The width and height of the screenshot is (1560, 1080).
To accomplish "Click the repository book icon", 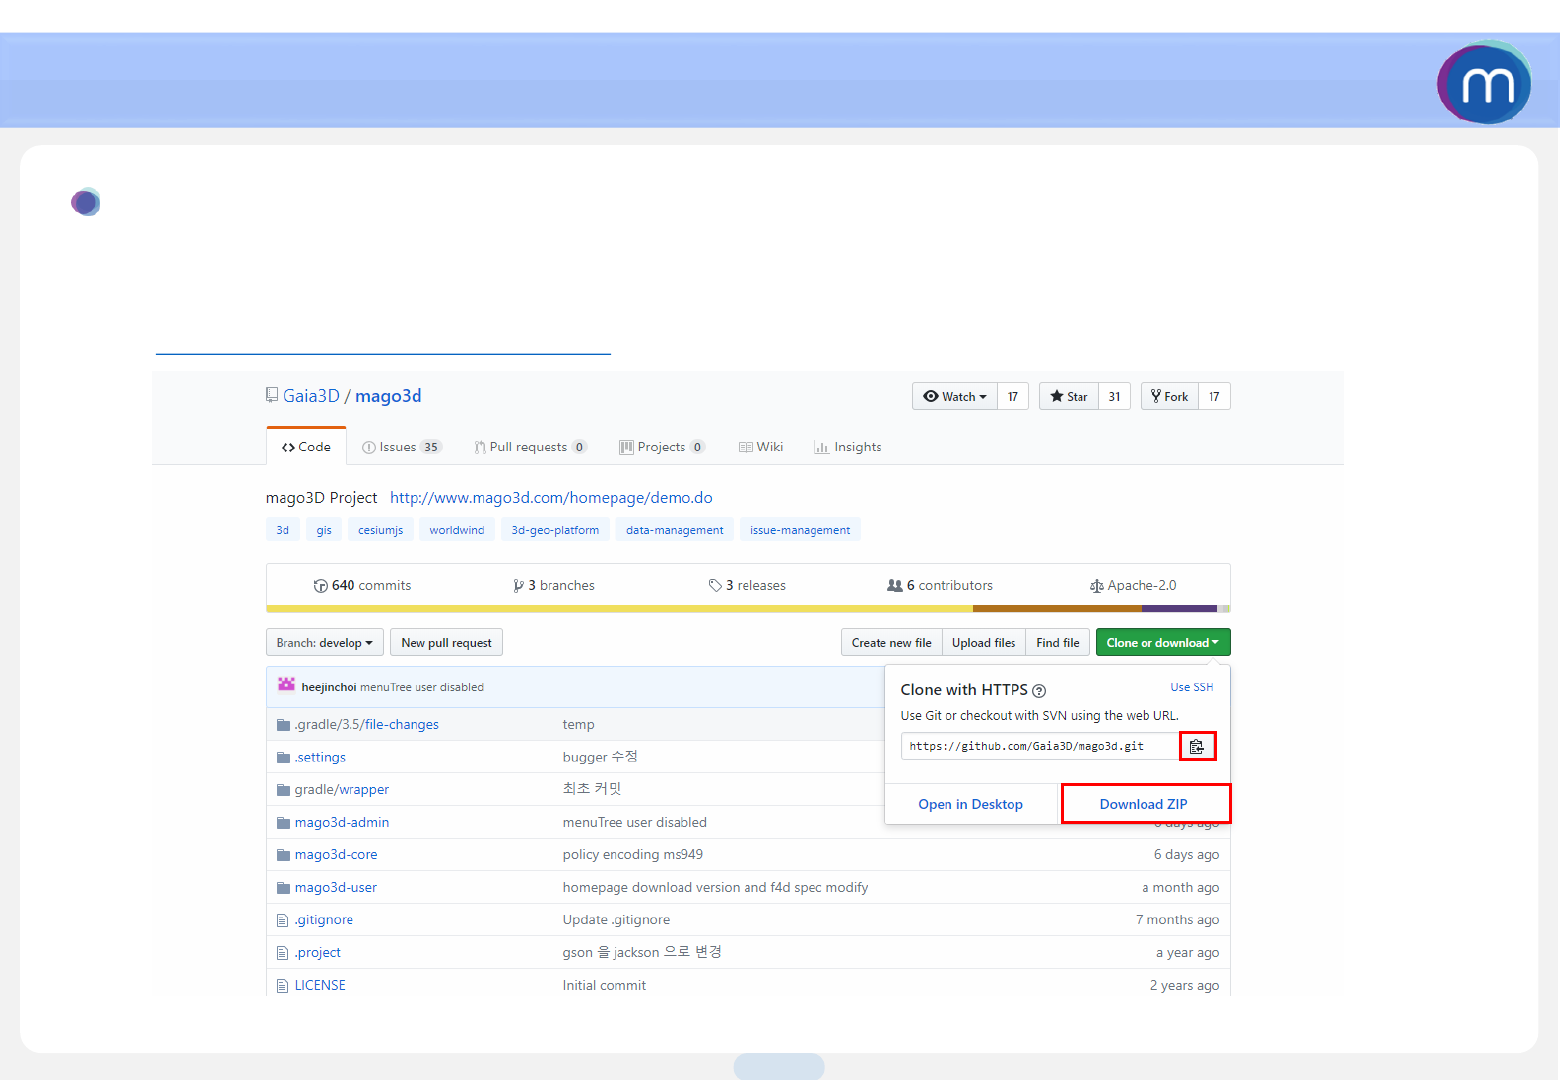I will (272, 395).
